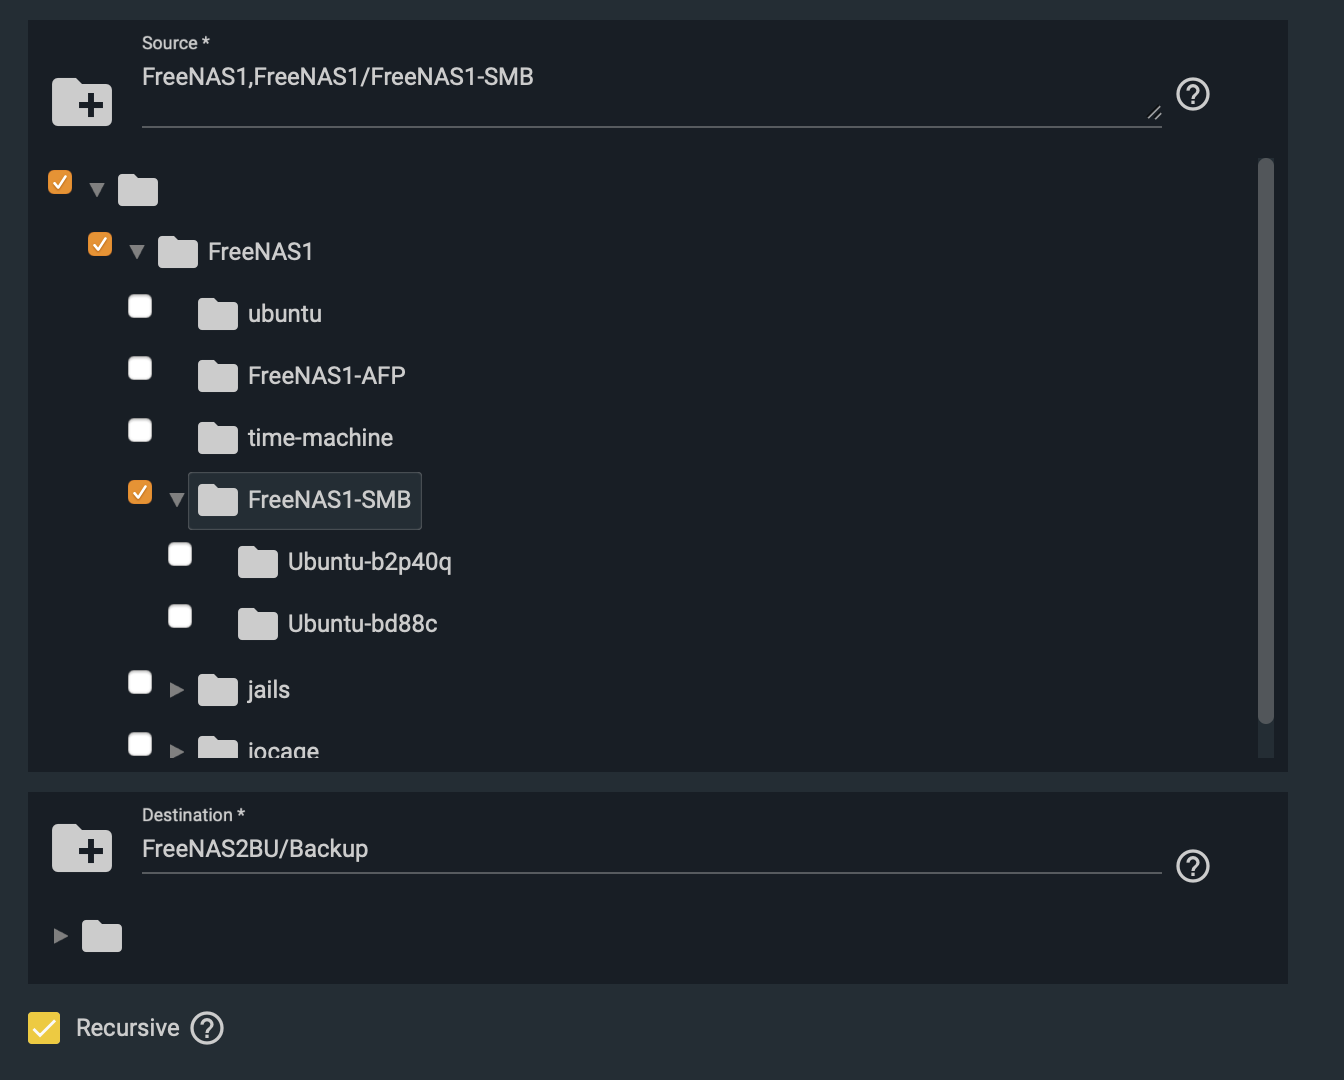
Task: Disable the Recursive checkbox
Action: [44, 1028]
